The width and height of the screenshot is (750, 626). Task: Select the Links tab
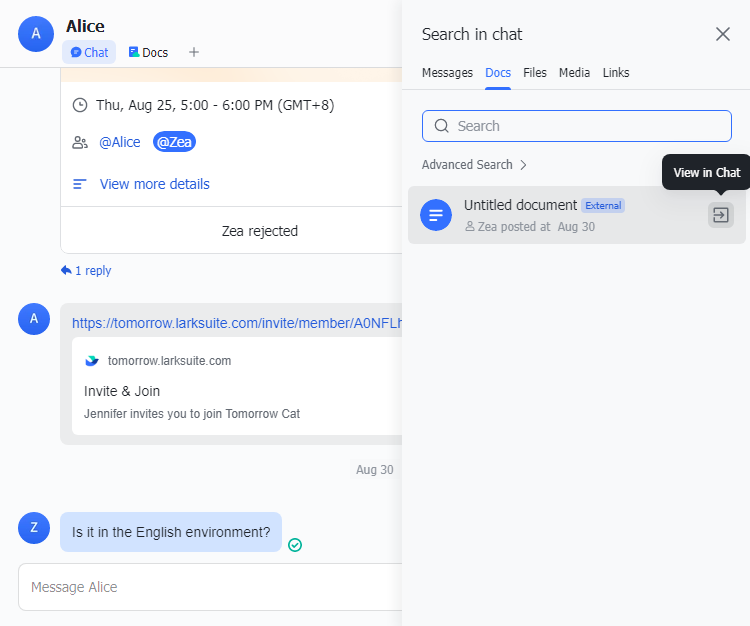tap(616, 73)
